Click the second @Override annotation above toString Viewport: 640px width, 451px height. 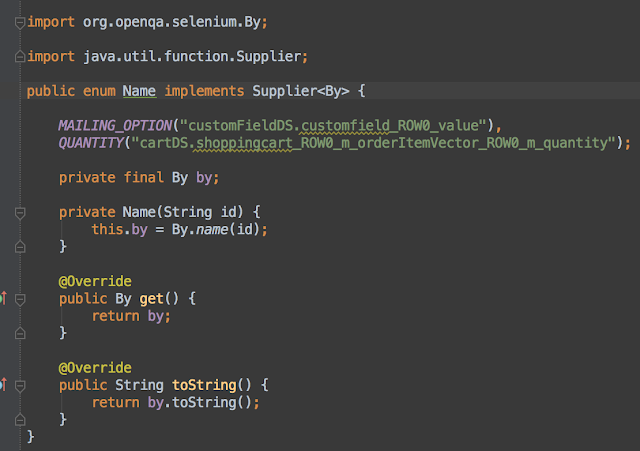[x=95, y=368]
